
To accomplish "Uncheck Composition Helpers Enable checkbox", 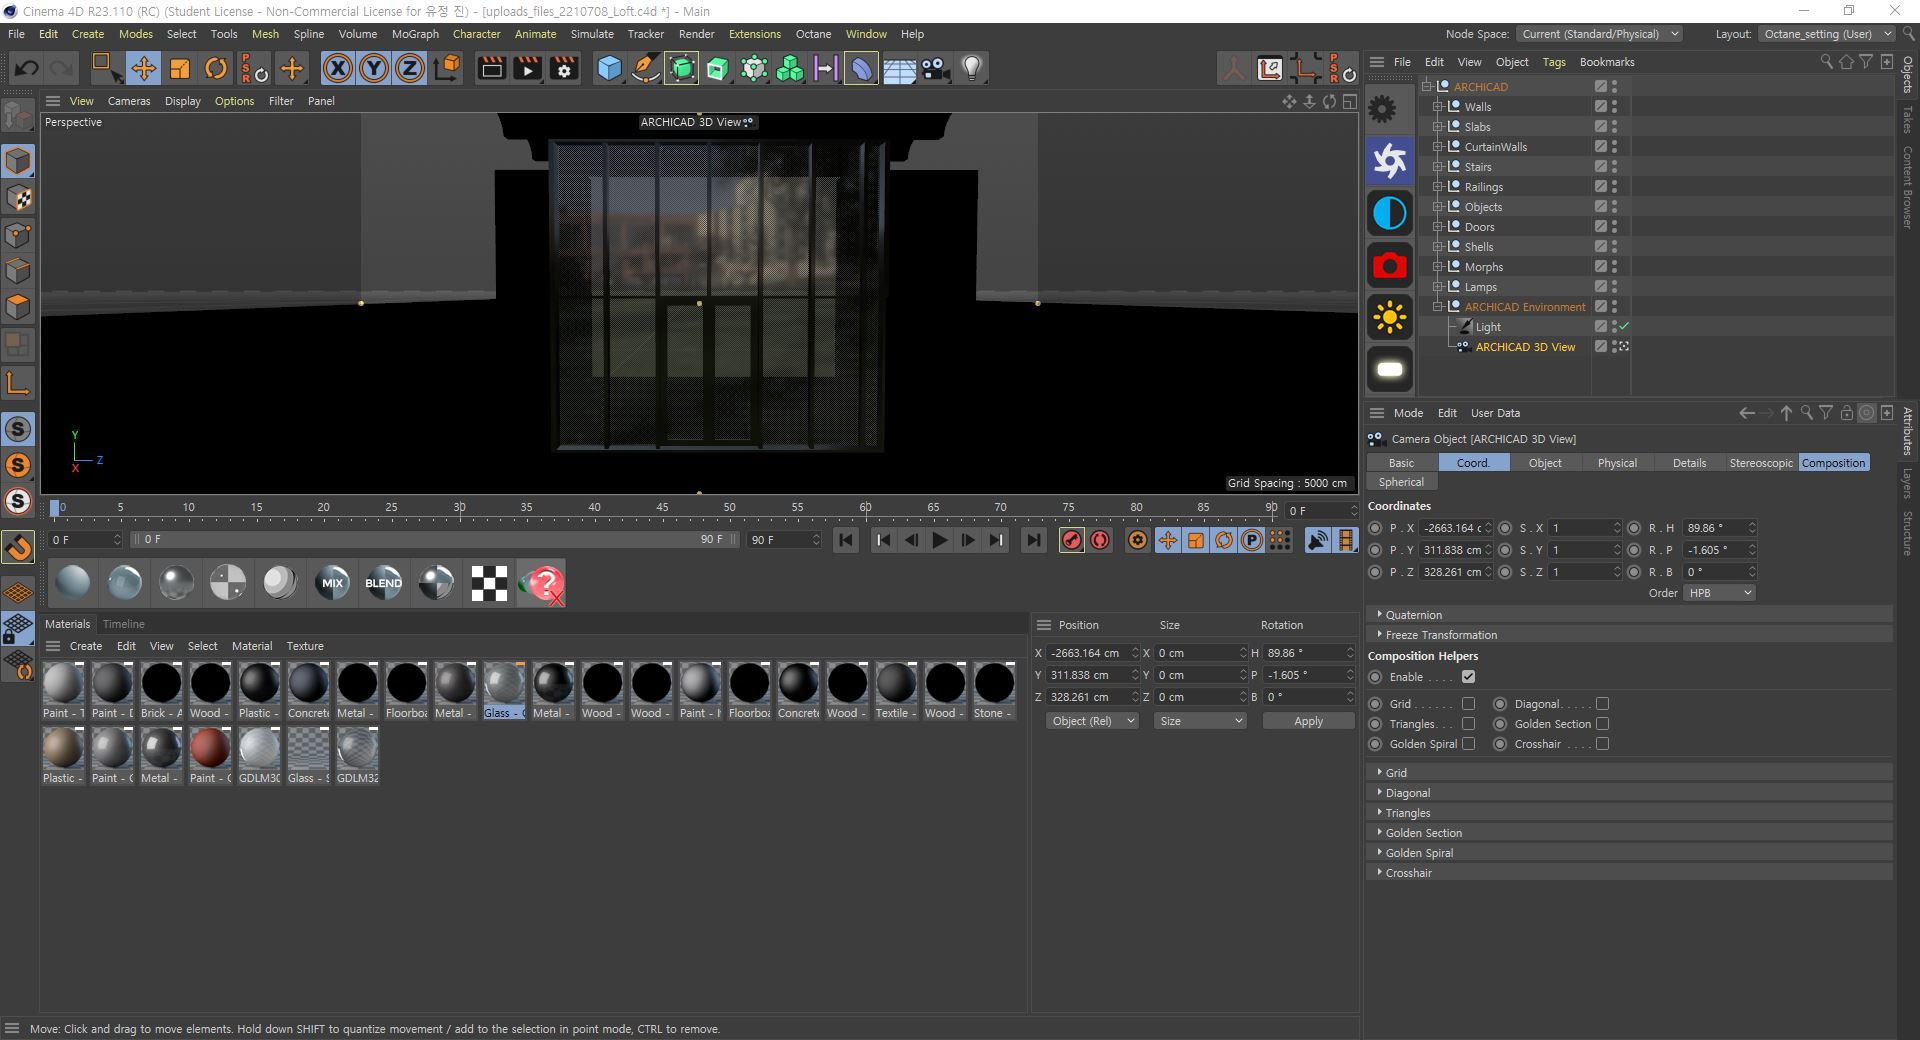I will [x=1468, y=677].
